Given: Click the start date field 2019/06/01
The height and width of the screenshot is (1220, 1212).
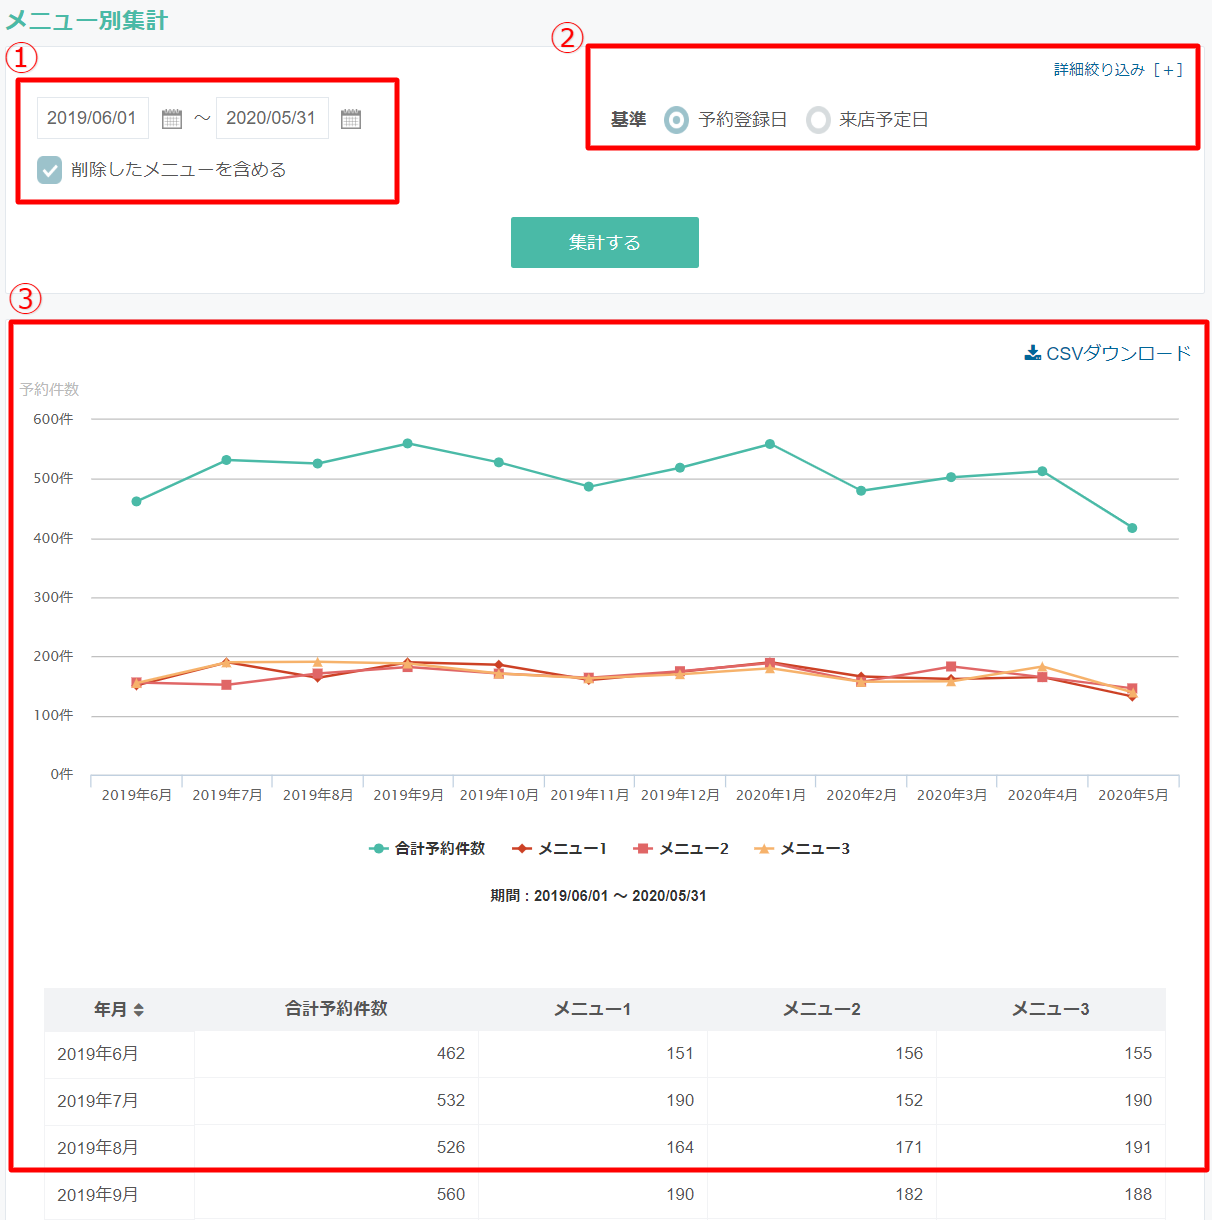Looking at the screenshot, I should tap(92, 118).
